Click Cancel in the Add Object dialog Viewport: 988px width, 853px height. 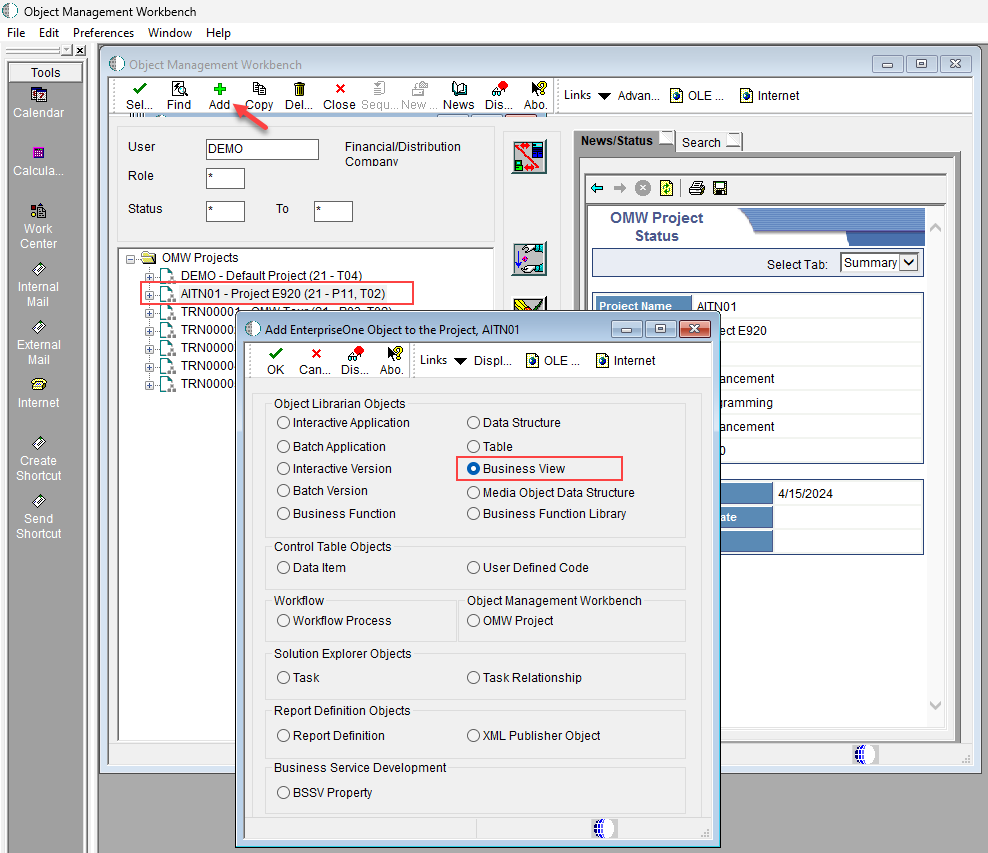[315, 361]
